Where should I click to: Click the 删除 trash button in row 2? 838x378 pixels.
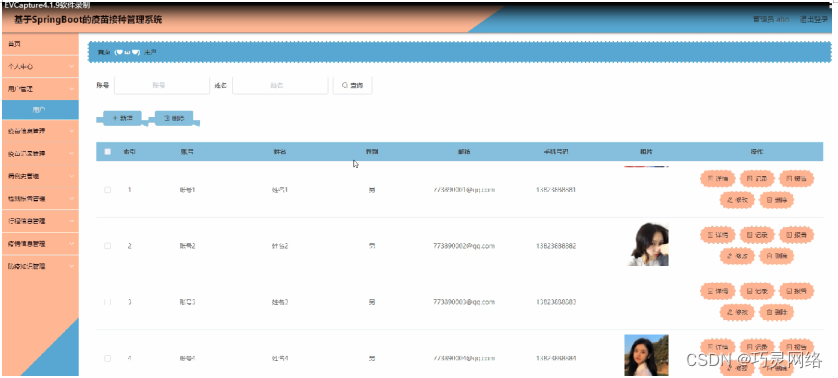tap(777, 256)
